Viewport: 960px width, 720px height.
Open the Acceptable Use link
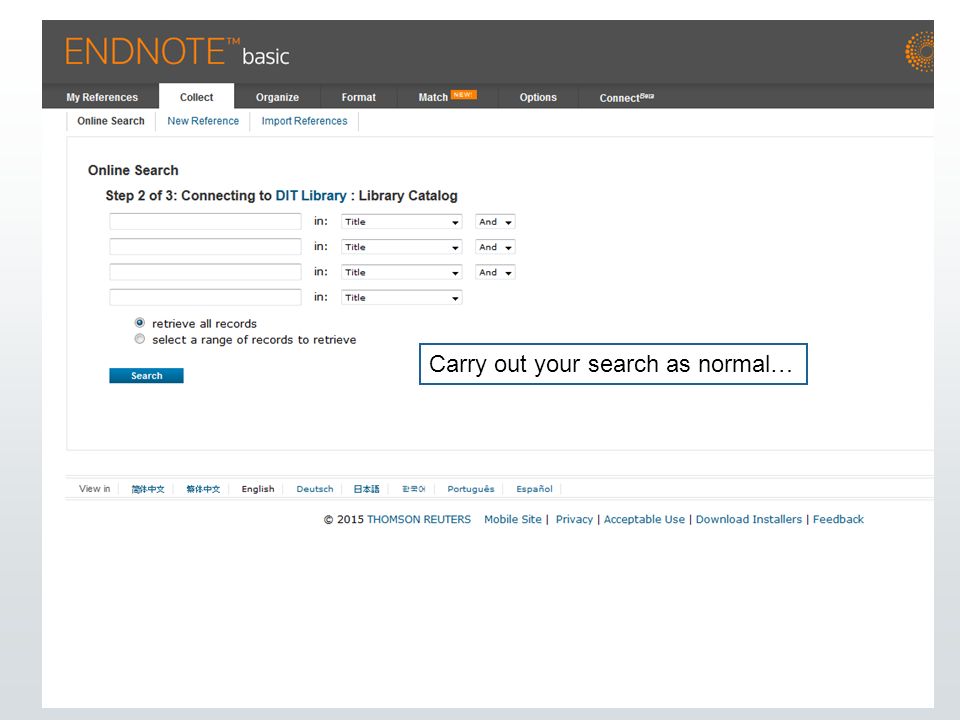(x=644, y=520)
